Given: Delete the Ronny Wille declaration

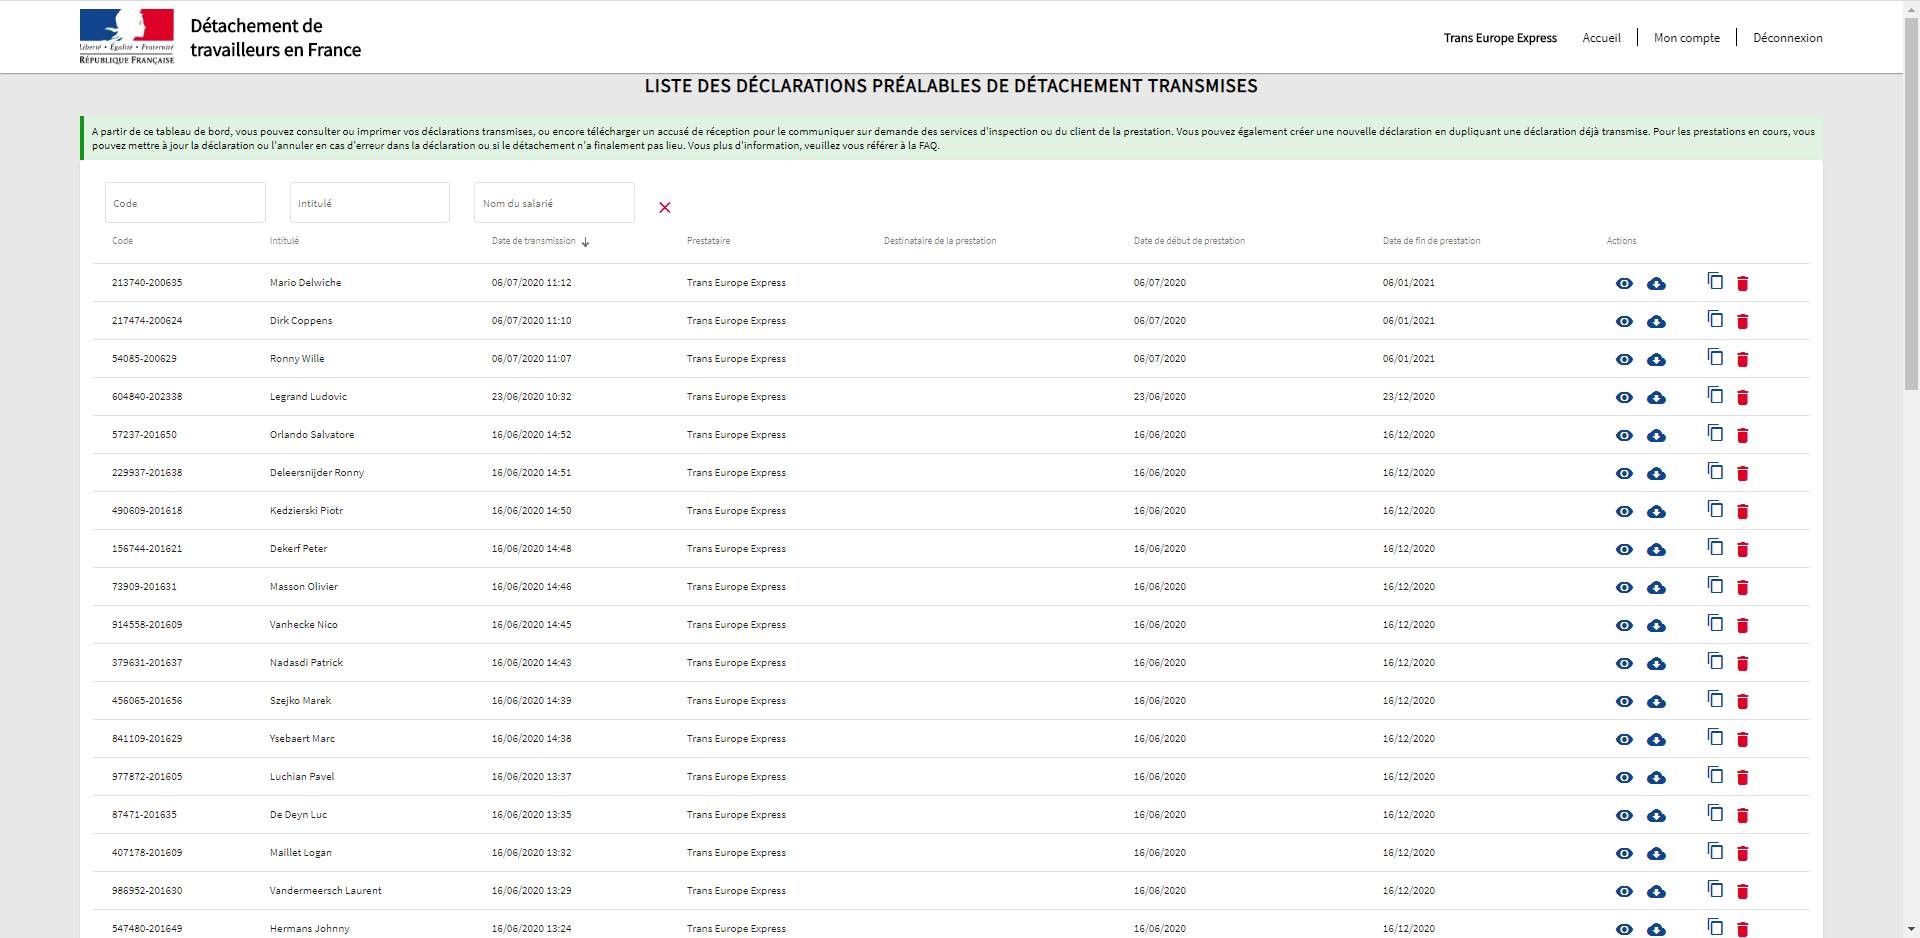Looking at the screenshot, I should click(x=1742, y=360).
